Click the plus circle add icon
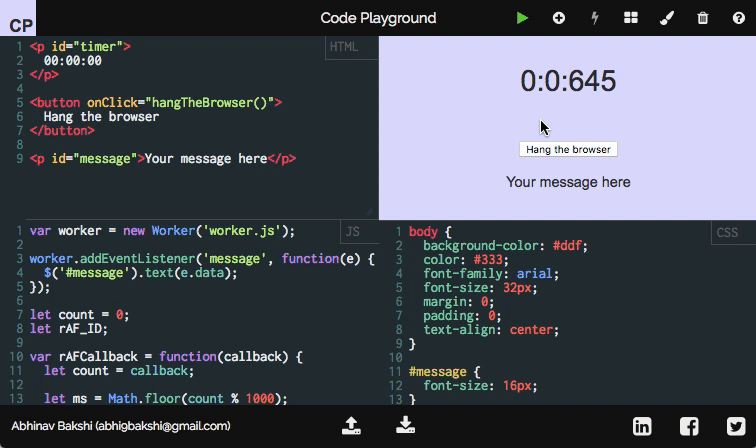 point(559,18)
